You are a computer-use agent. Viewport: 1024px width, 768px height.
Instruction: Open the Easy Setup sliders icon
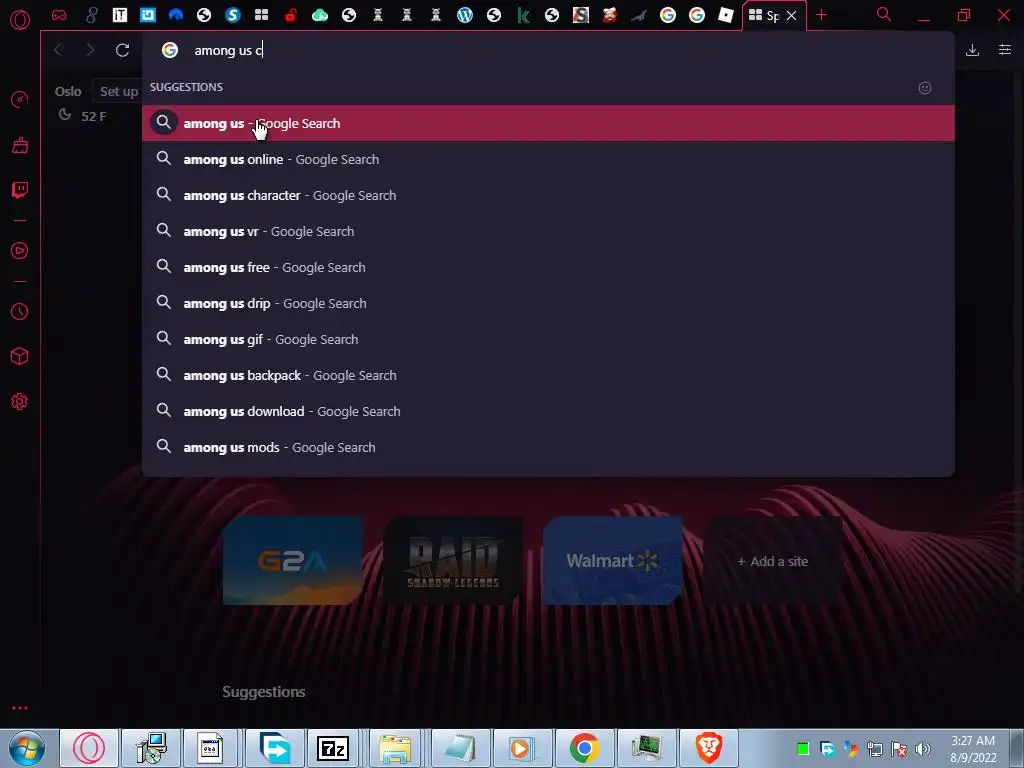coord(1005,50)
